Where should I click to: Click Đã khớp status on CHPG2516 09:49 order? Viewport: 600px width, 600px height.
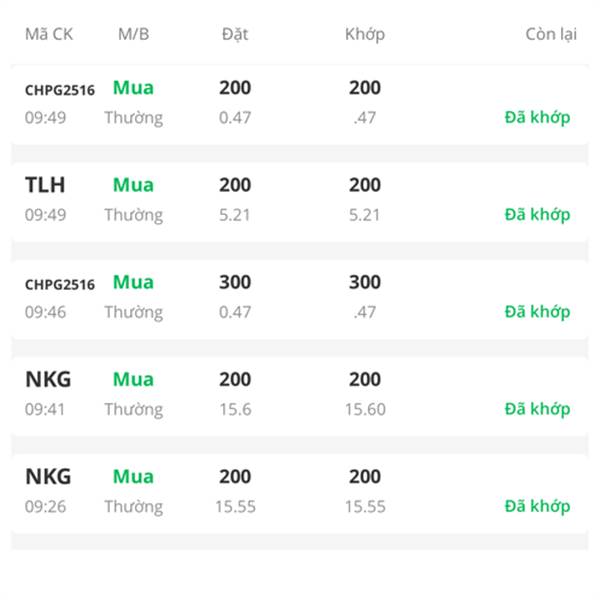click(537, 117)
